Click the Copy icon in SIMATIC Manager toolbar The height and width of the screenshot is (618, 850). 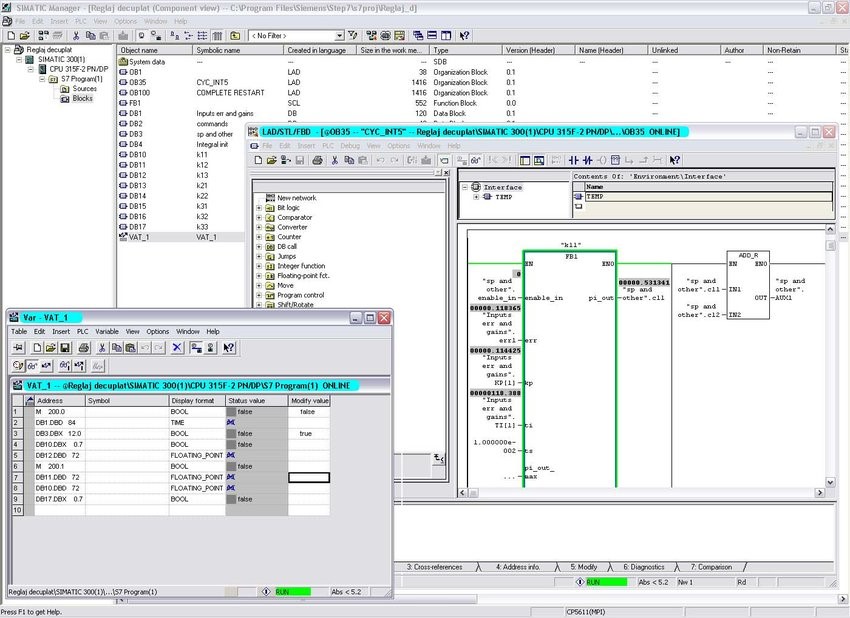click(90, 36)
